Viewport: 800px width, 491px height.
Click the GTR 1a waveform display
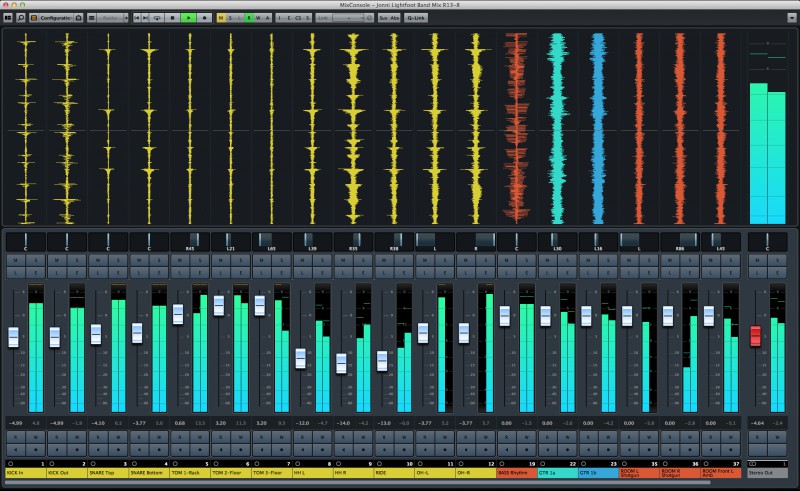(557, 129)
